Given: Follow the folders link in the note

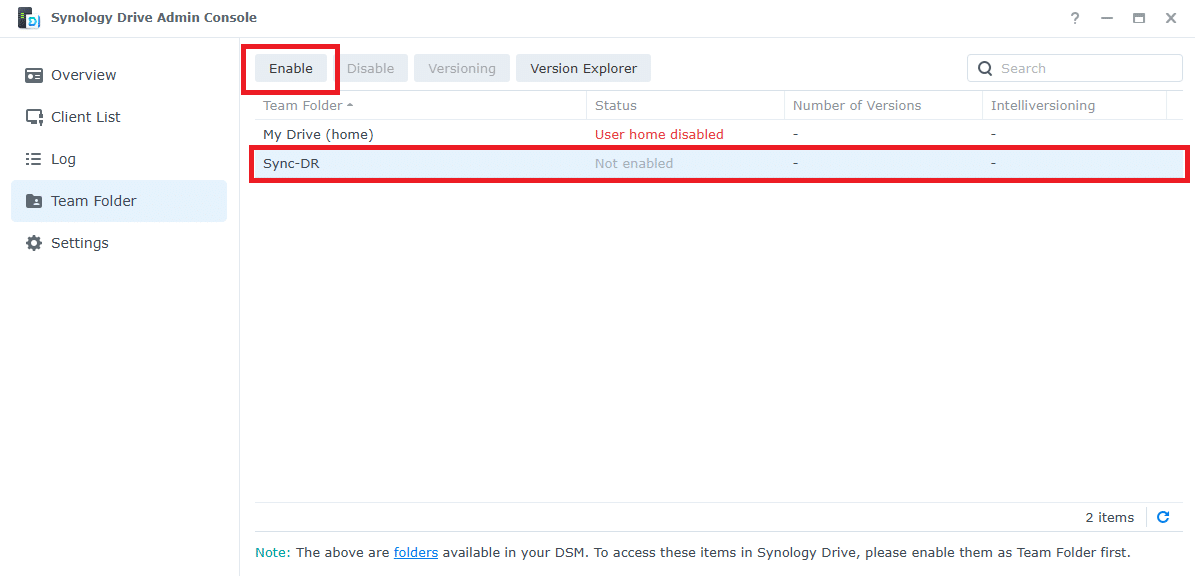Looking at the screenshot, I should click(415, 552).
